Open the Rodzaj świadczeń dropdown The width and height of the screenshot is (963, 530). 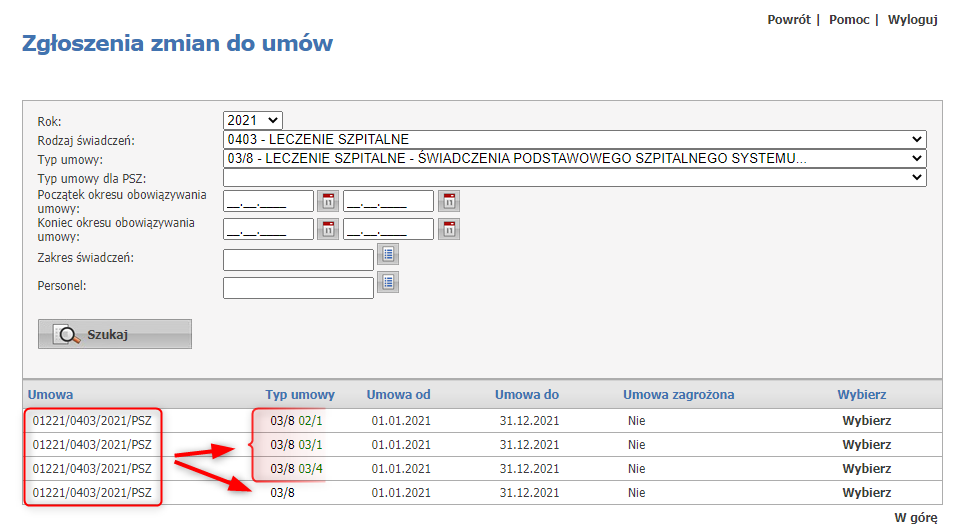click(x=575, y=139)
